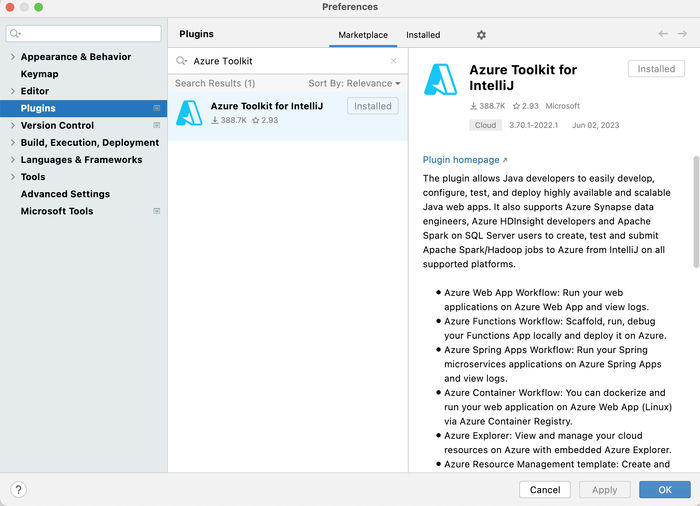Focus the settings search field

(x=83, y=33)
